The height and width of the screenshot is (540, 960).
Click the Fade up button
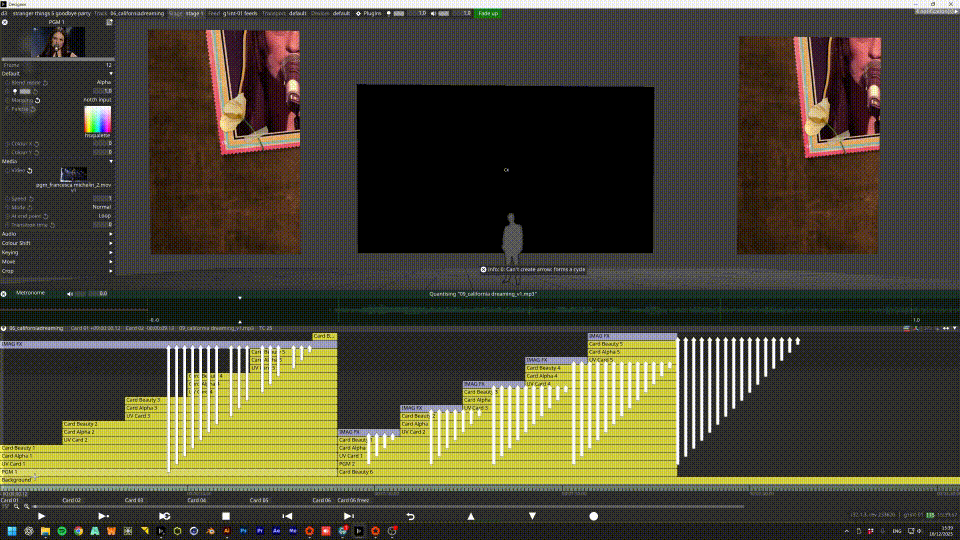coord(488,13)
